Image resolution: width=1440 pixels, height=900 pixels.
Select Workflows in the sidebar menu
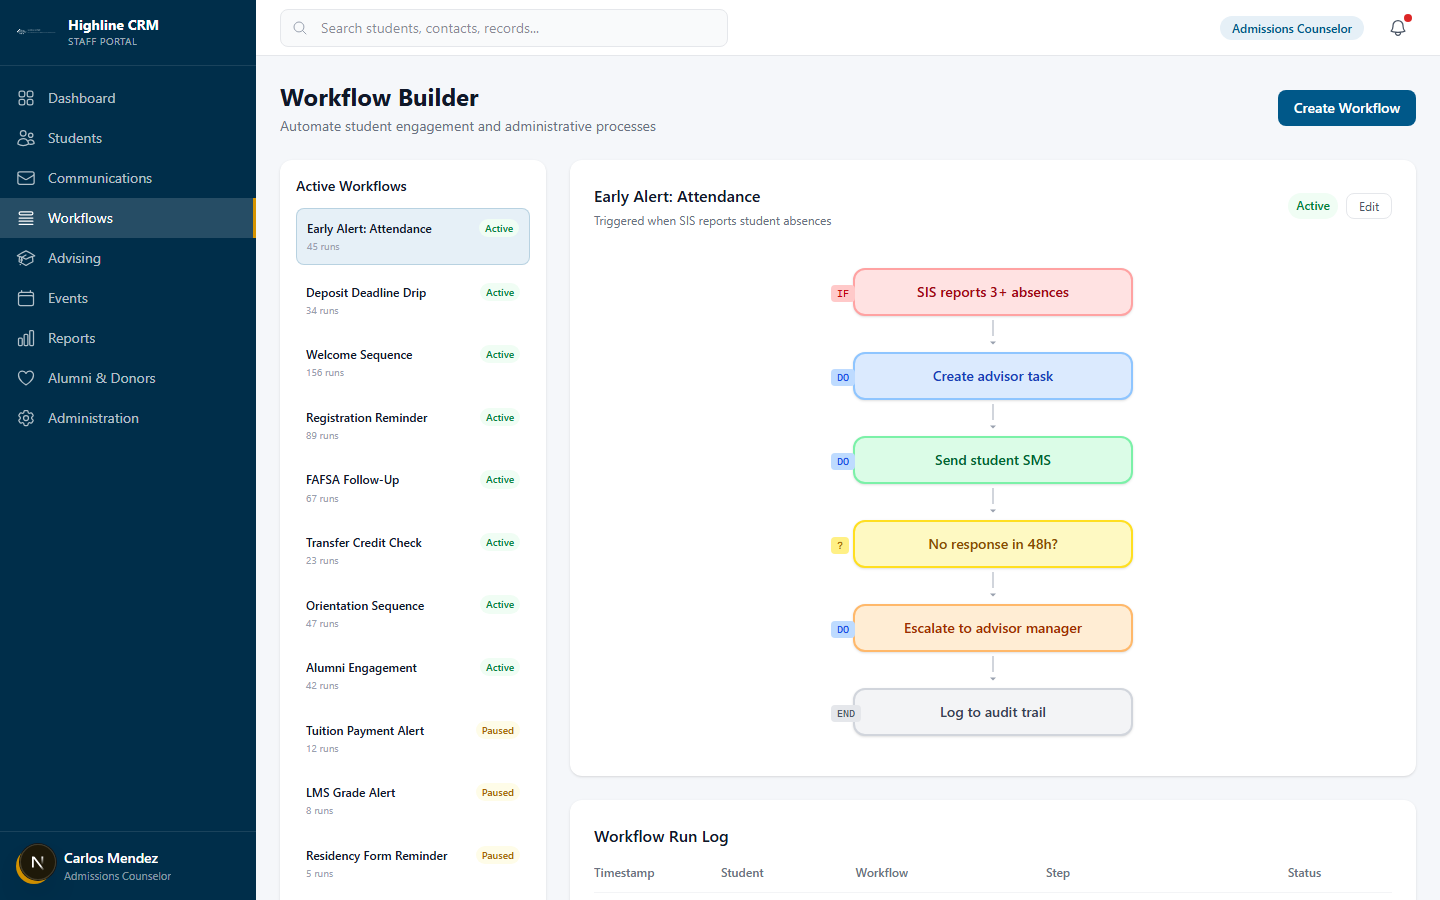click(x=80, y=218)
